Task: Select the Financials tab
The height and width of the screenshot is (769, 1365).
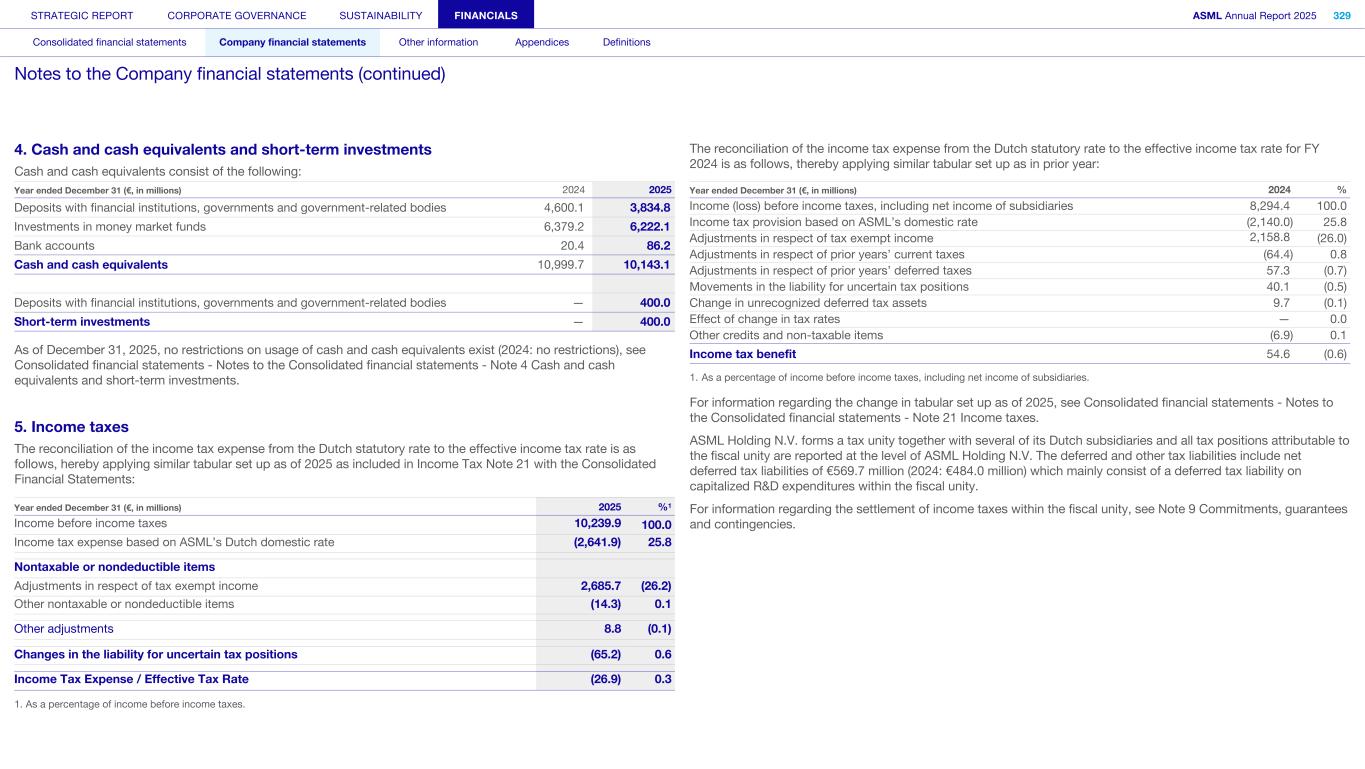Action: pyautogui.click(x=485, y=15)
